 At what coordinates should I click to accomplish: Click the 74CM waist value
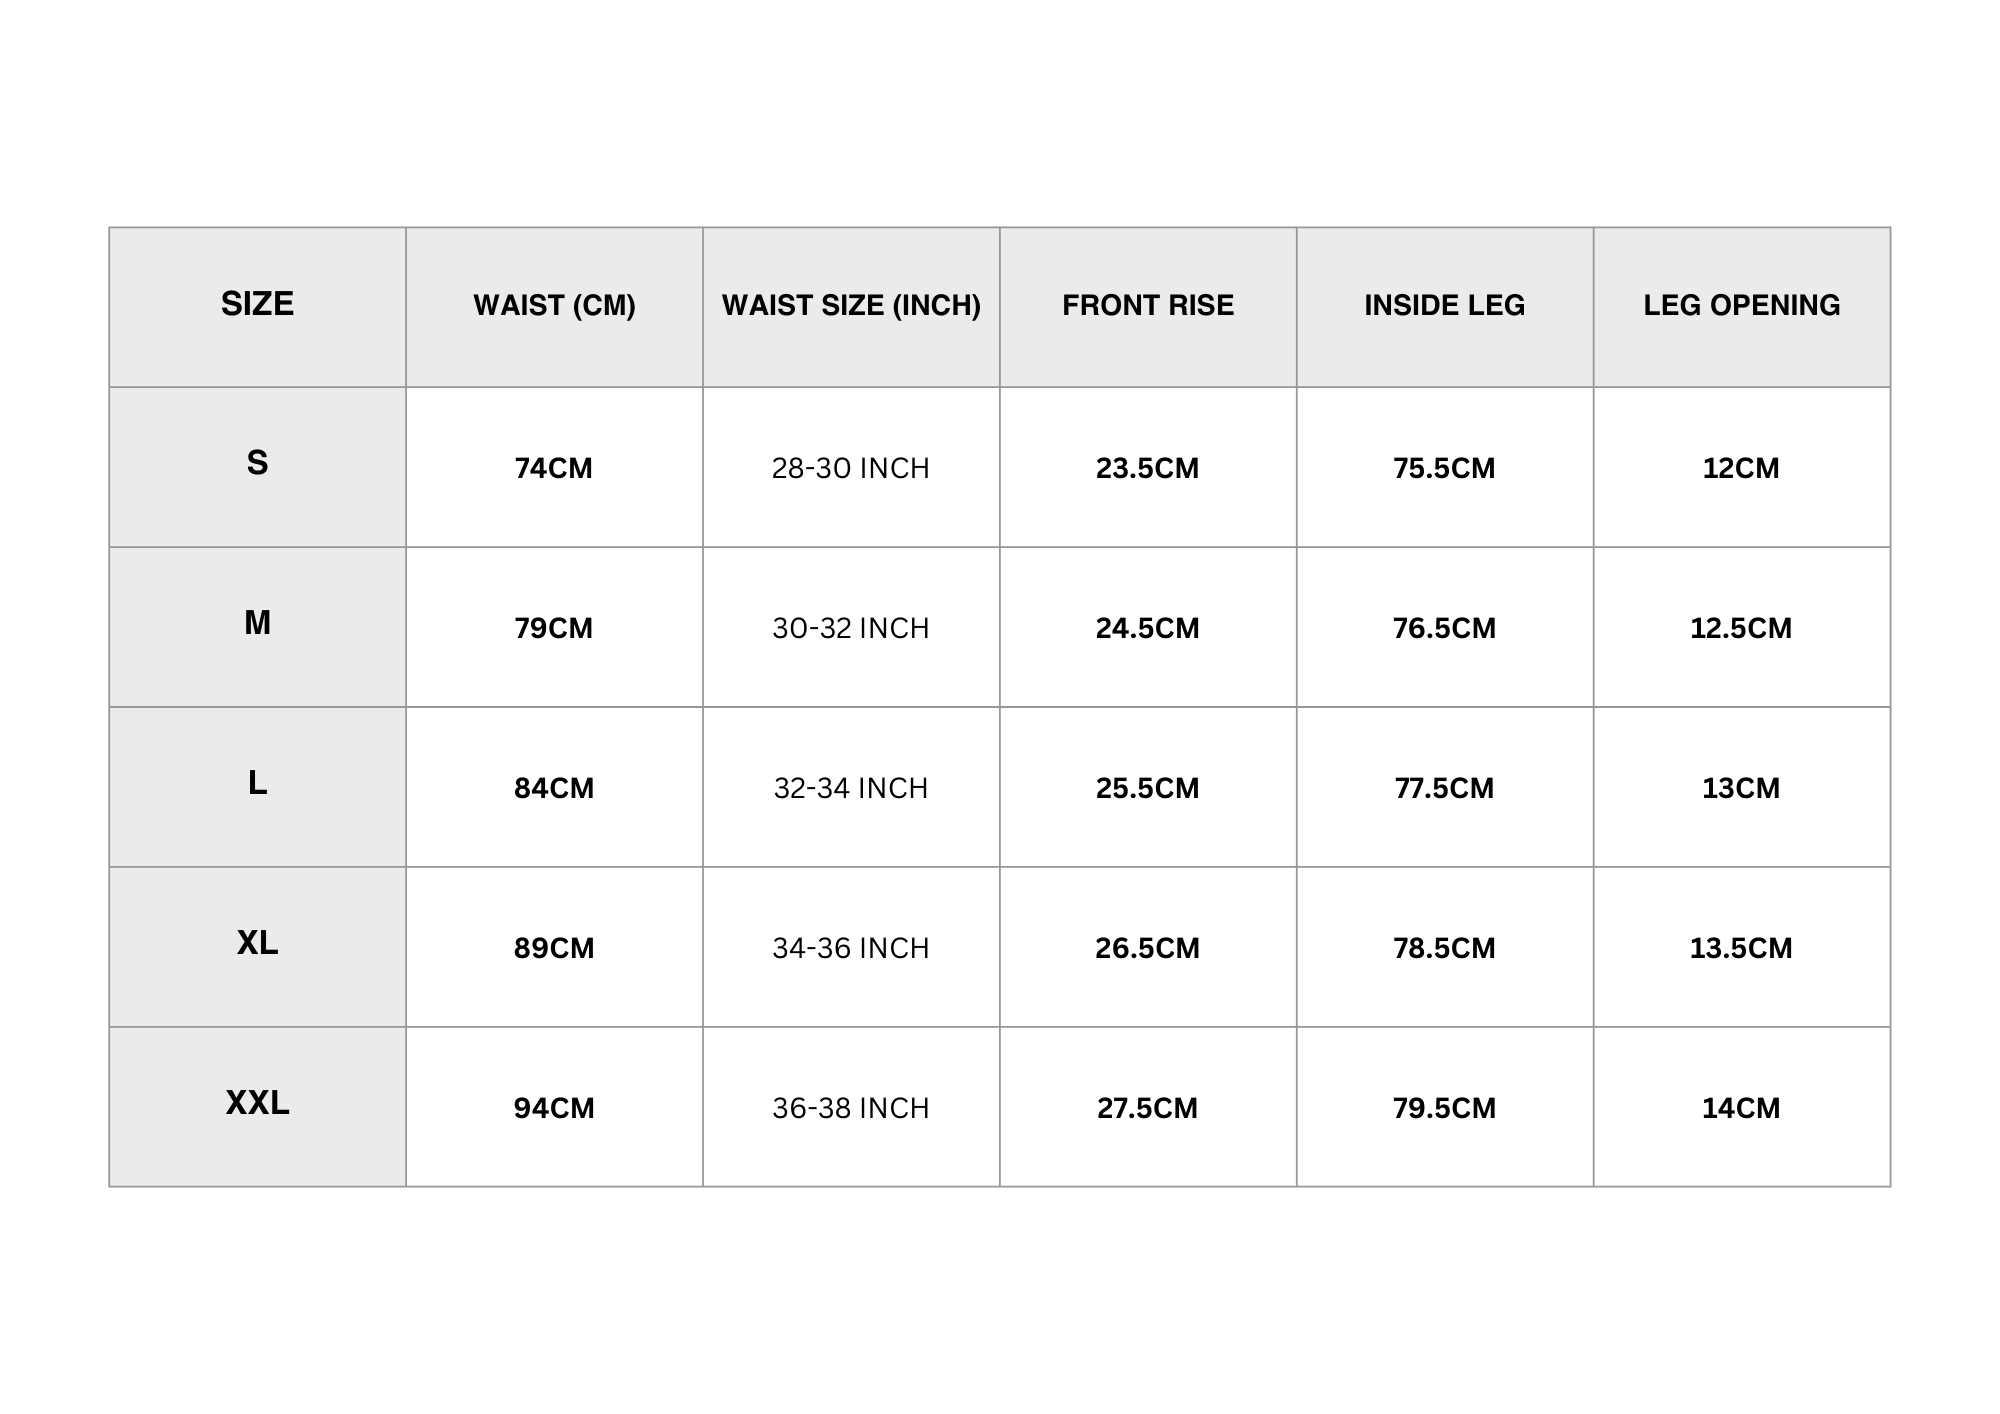click(554, 468)
